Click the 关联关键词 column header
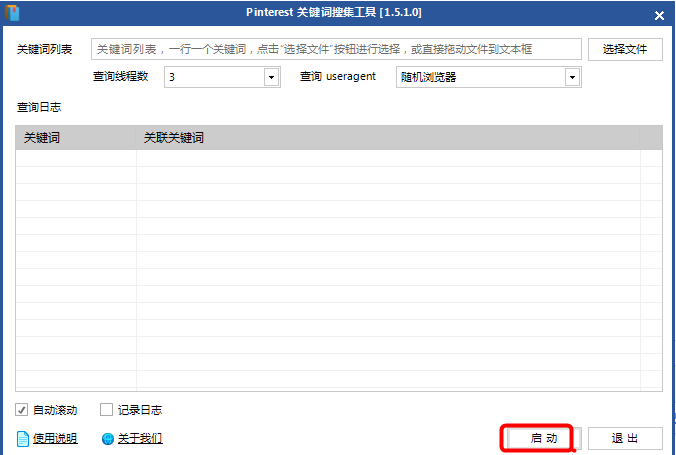 388,138
